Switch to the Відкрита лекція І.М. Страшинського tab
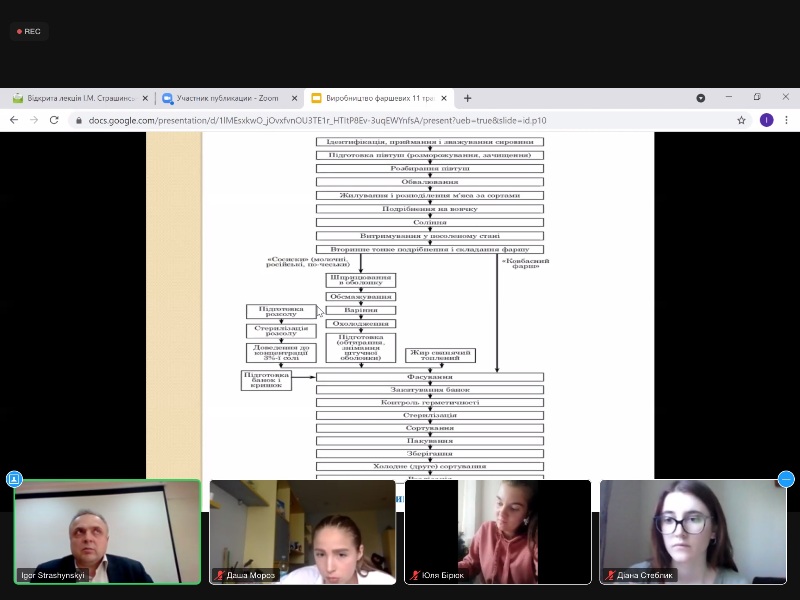800x600 pixels. click(x=81, y=98)
